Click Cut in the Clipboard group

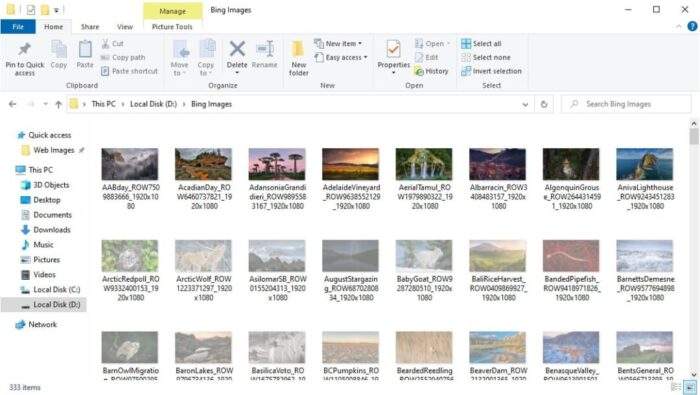(112, 44)
